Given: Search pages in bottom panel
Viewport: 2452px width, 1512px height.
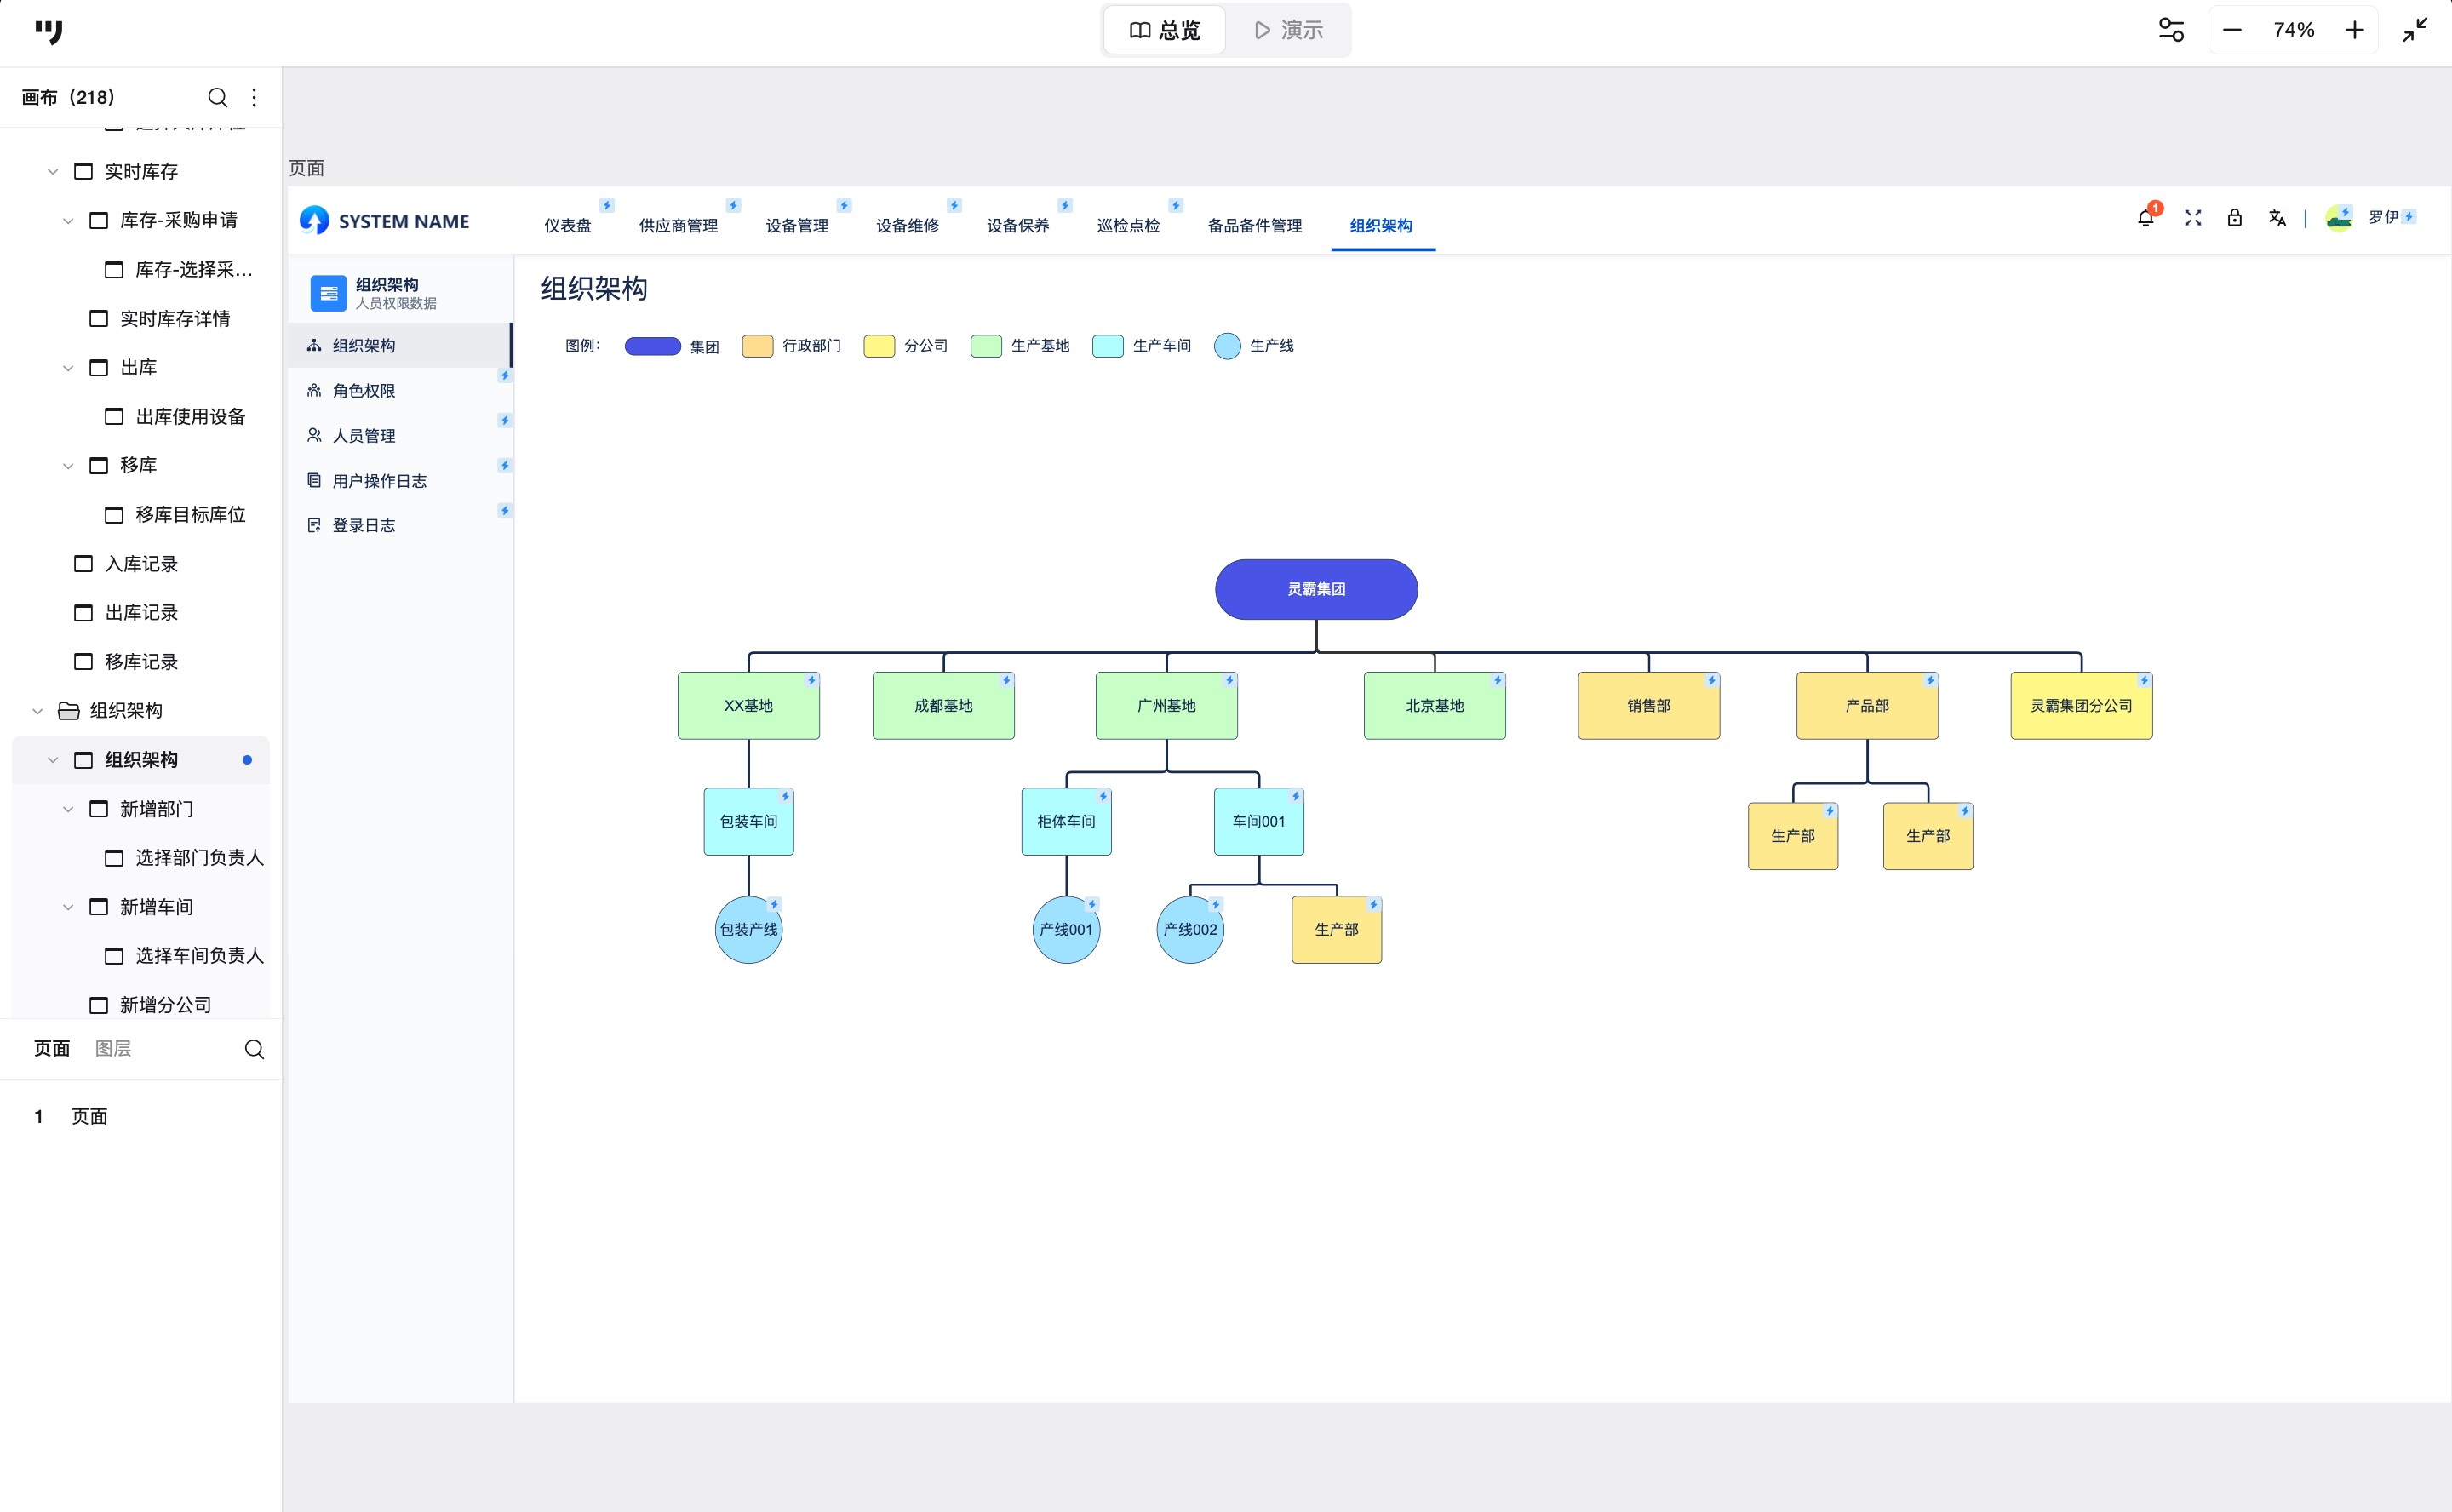Looking at the screenshot, I should pyautogui.click(x=254, y=1049).
